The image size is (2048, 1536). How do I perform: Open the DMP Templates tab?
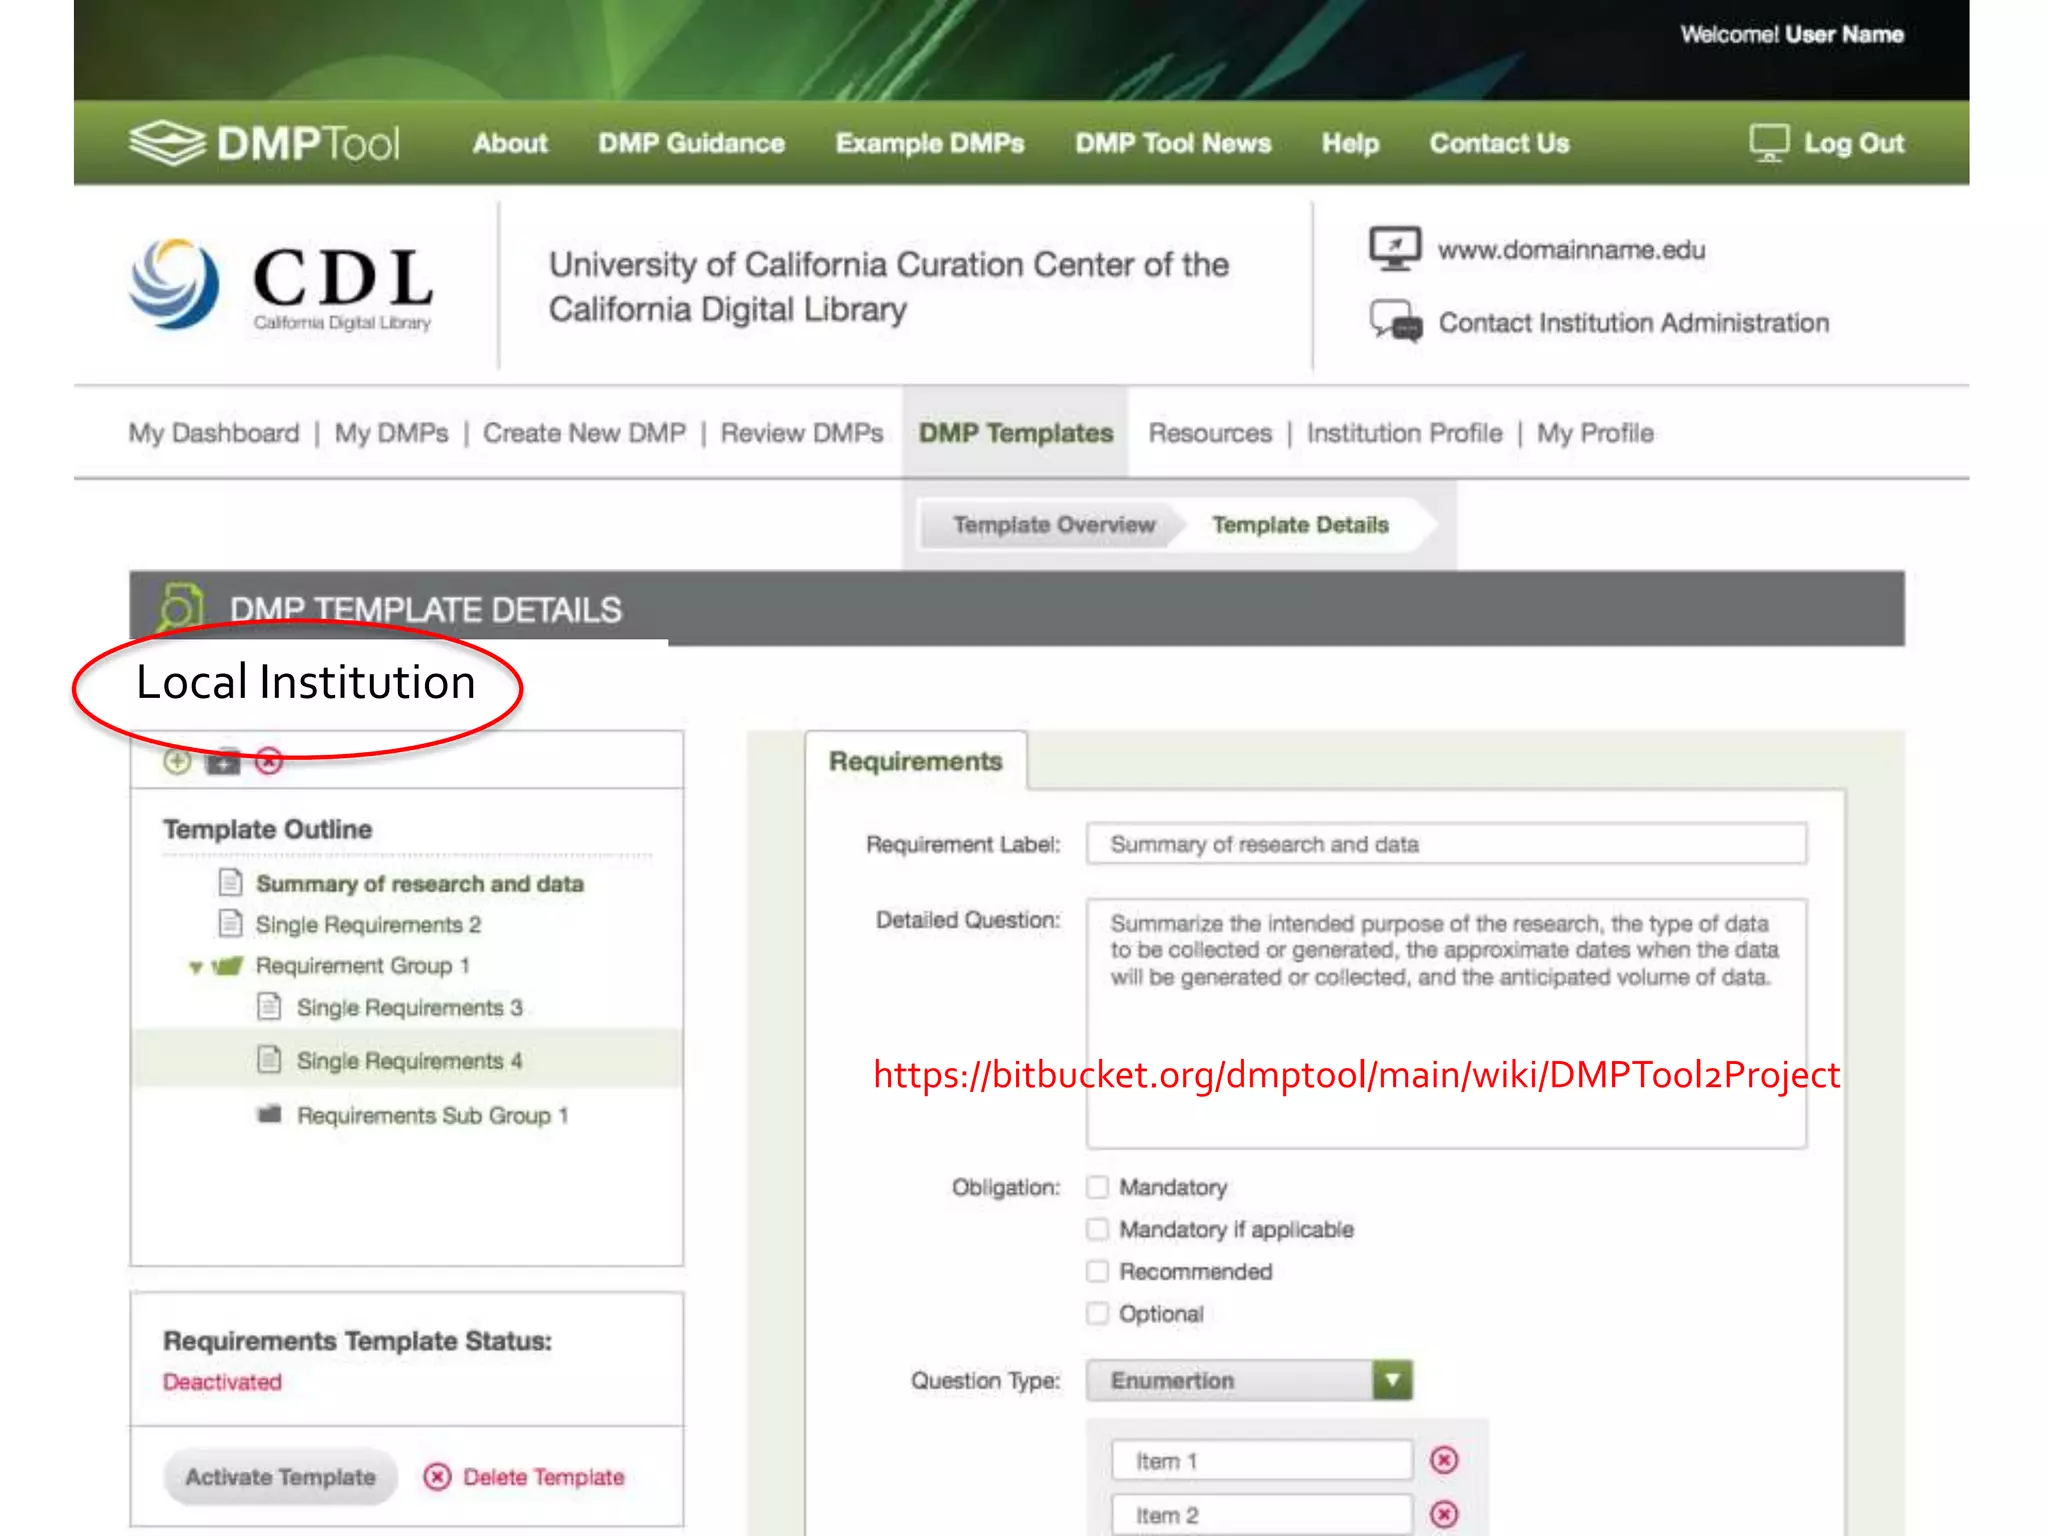point(1015,433)
